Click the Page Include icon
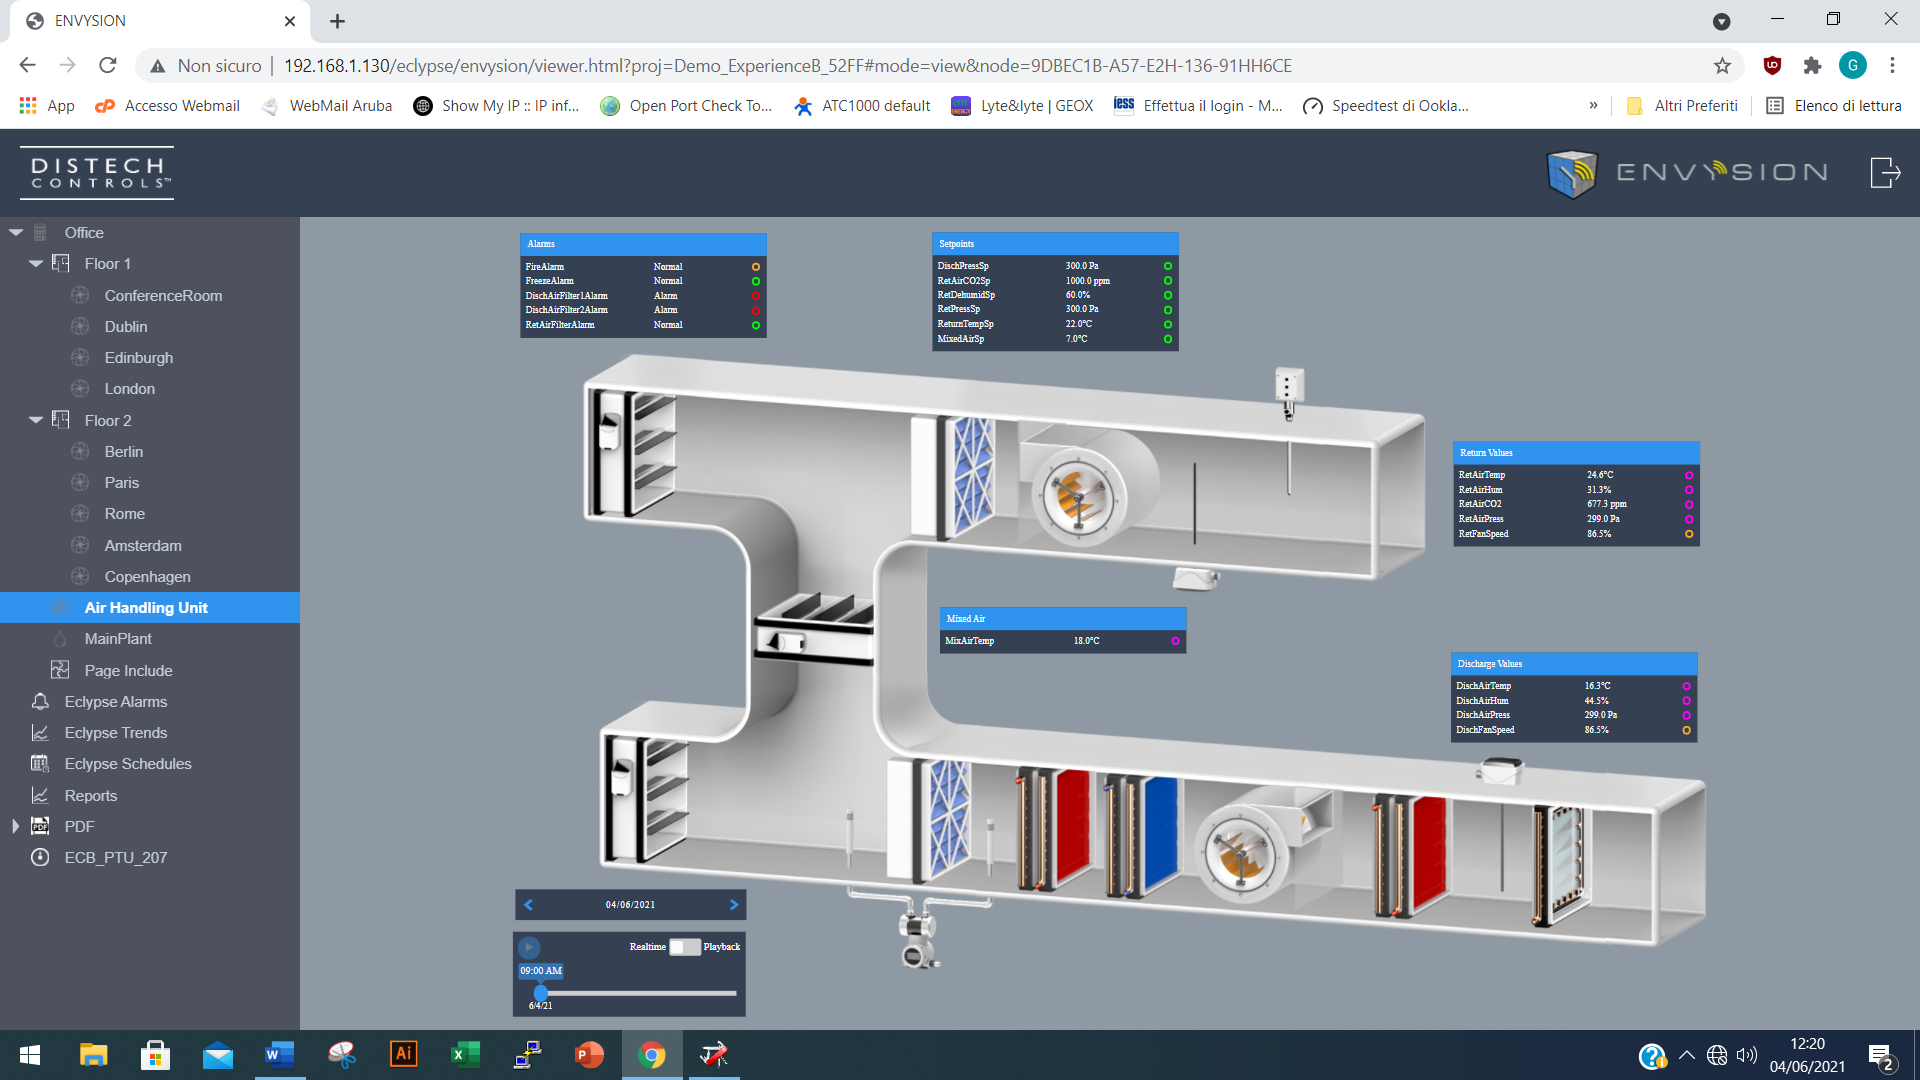Image resolution: width=1920 pixels, height=1080 pixels. [60, 670]
